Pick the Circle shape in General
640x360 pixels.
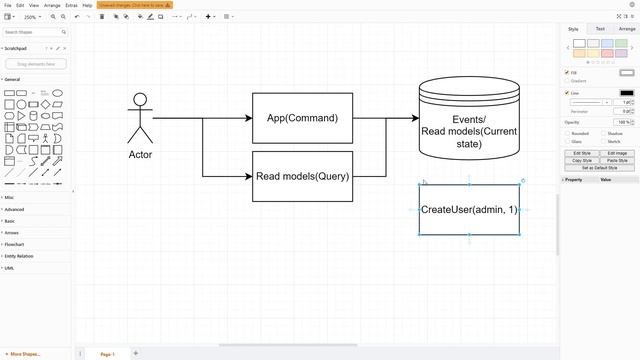point(21,104)
